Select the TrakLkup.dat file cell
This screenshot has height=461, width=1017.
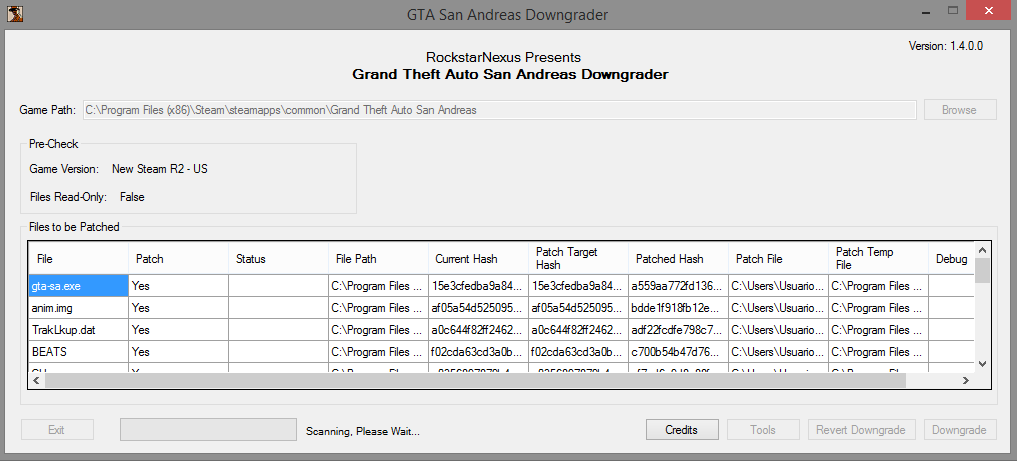[78, 330]
